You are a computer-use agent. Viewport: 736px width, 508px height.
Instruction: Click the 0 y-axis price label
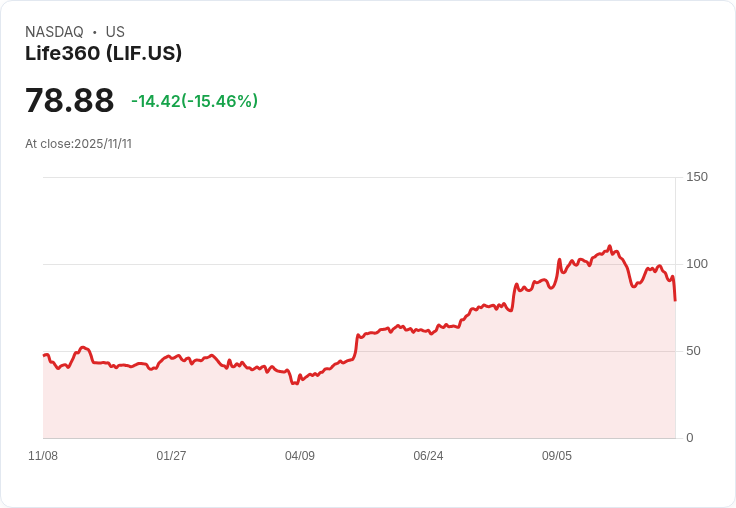[x=690, y=438]
